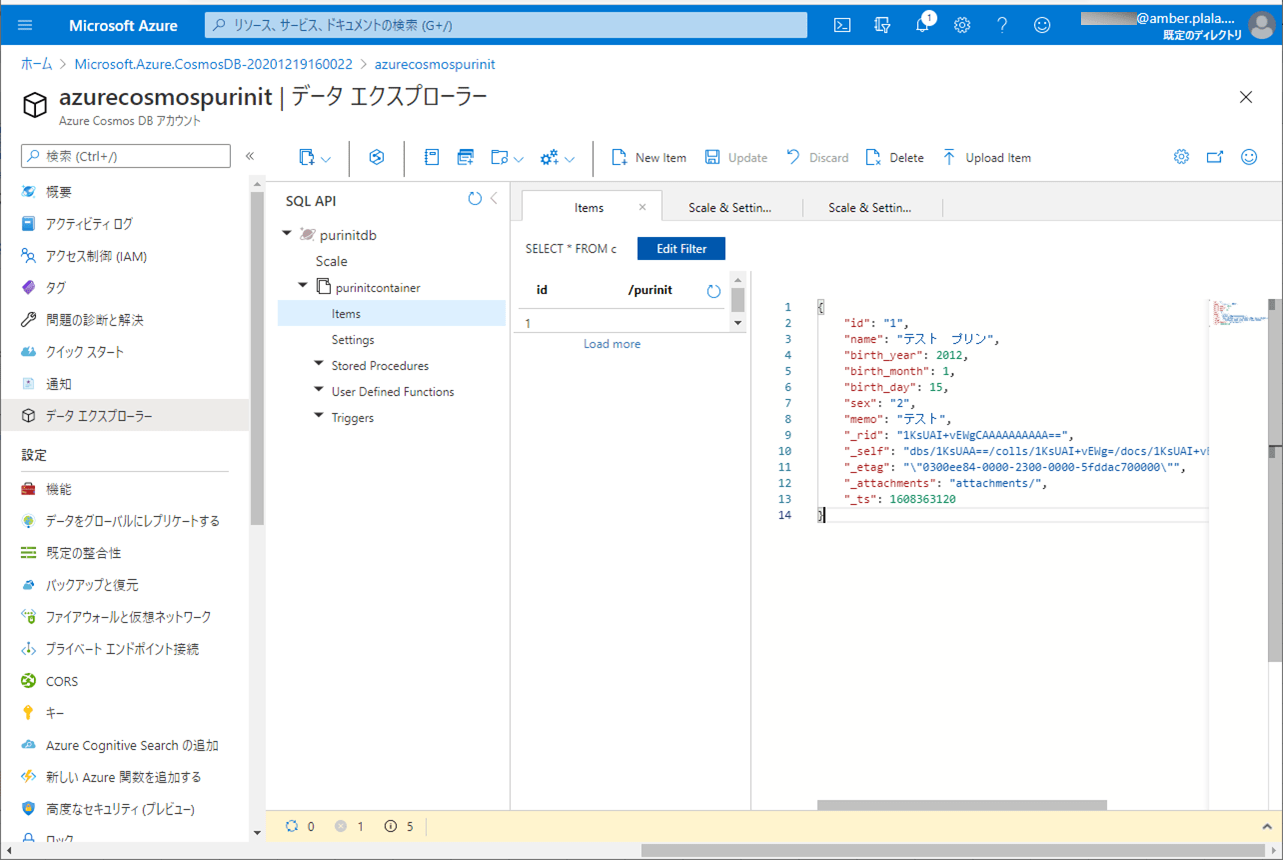Click Upload Item in the toolbar
Image resolution: width=1283 pixels, height=860 pixels.
(x=986, y=157)
